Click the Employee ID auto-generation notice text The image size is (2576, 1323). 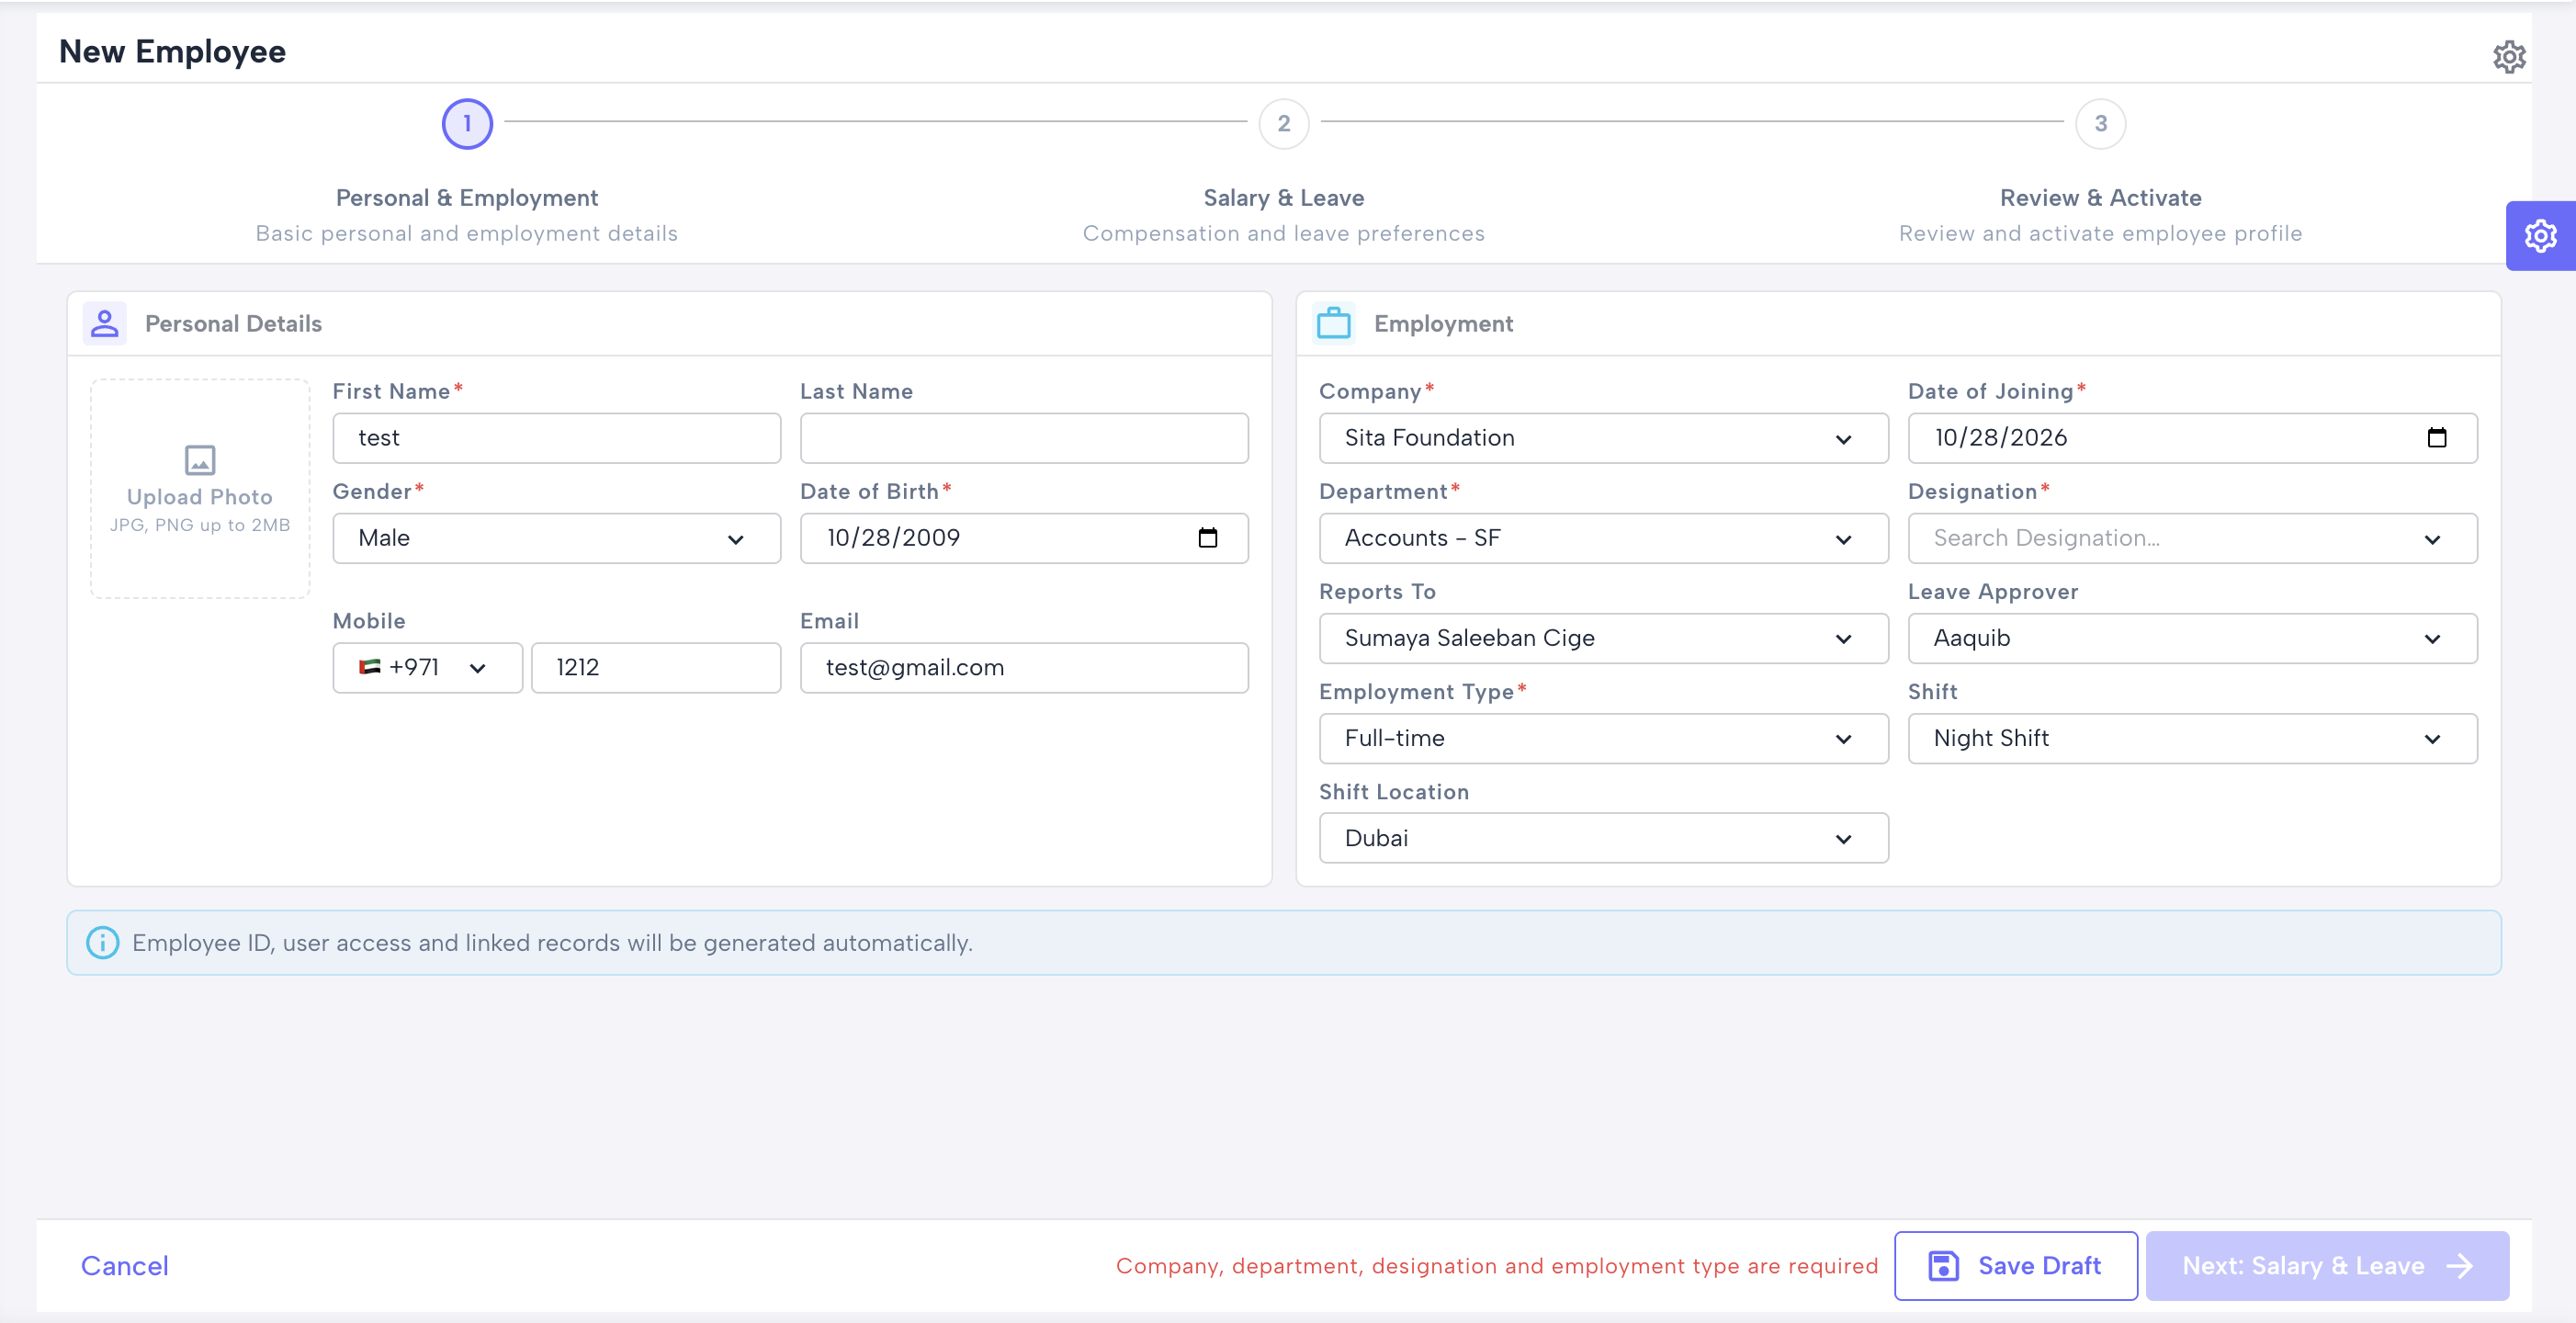552,943
